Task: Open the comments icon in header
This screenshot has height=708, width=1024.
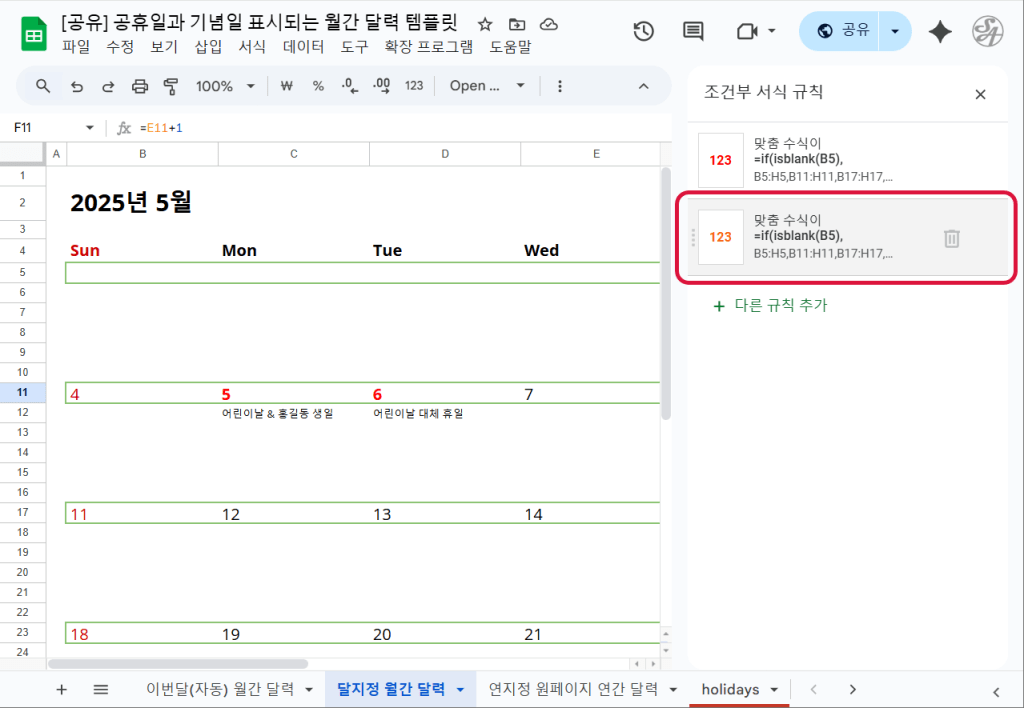Action: 693,31
